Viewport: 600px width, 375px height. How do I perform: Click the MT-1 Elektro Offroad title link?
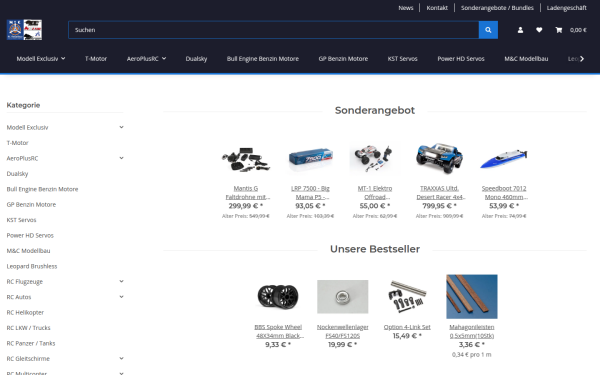click(x=375, y=192)
